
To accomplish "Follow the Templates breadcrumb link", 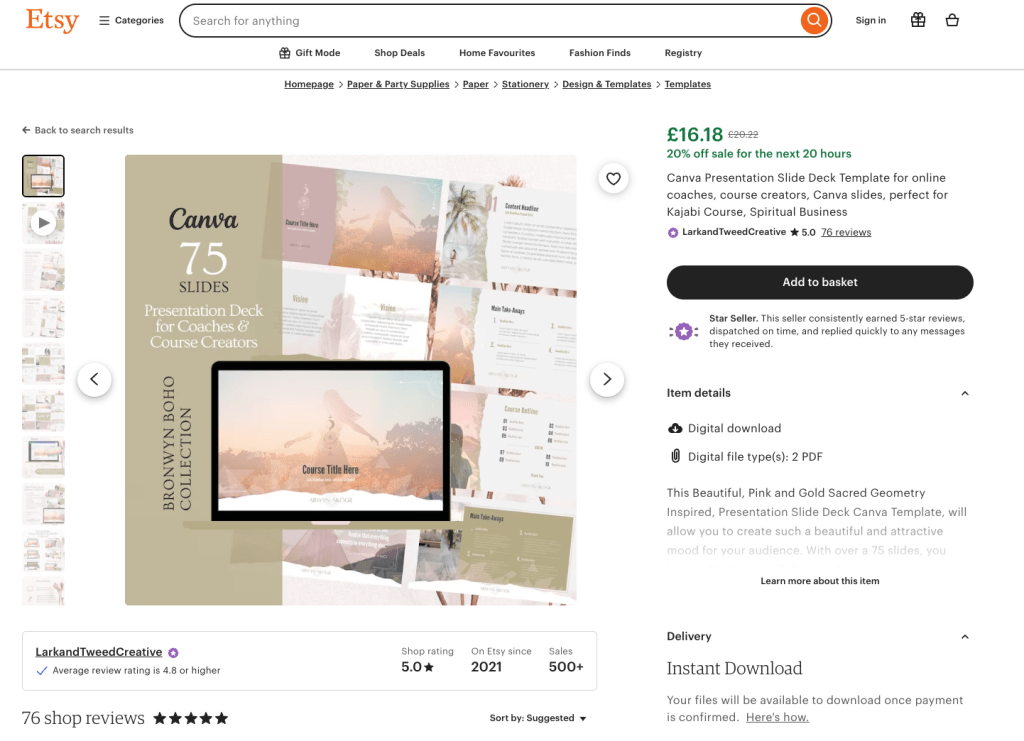I will point(688,84).
